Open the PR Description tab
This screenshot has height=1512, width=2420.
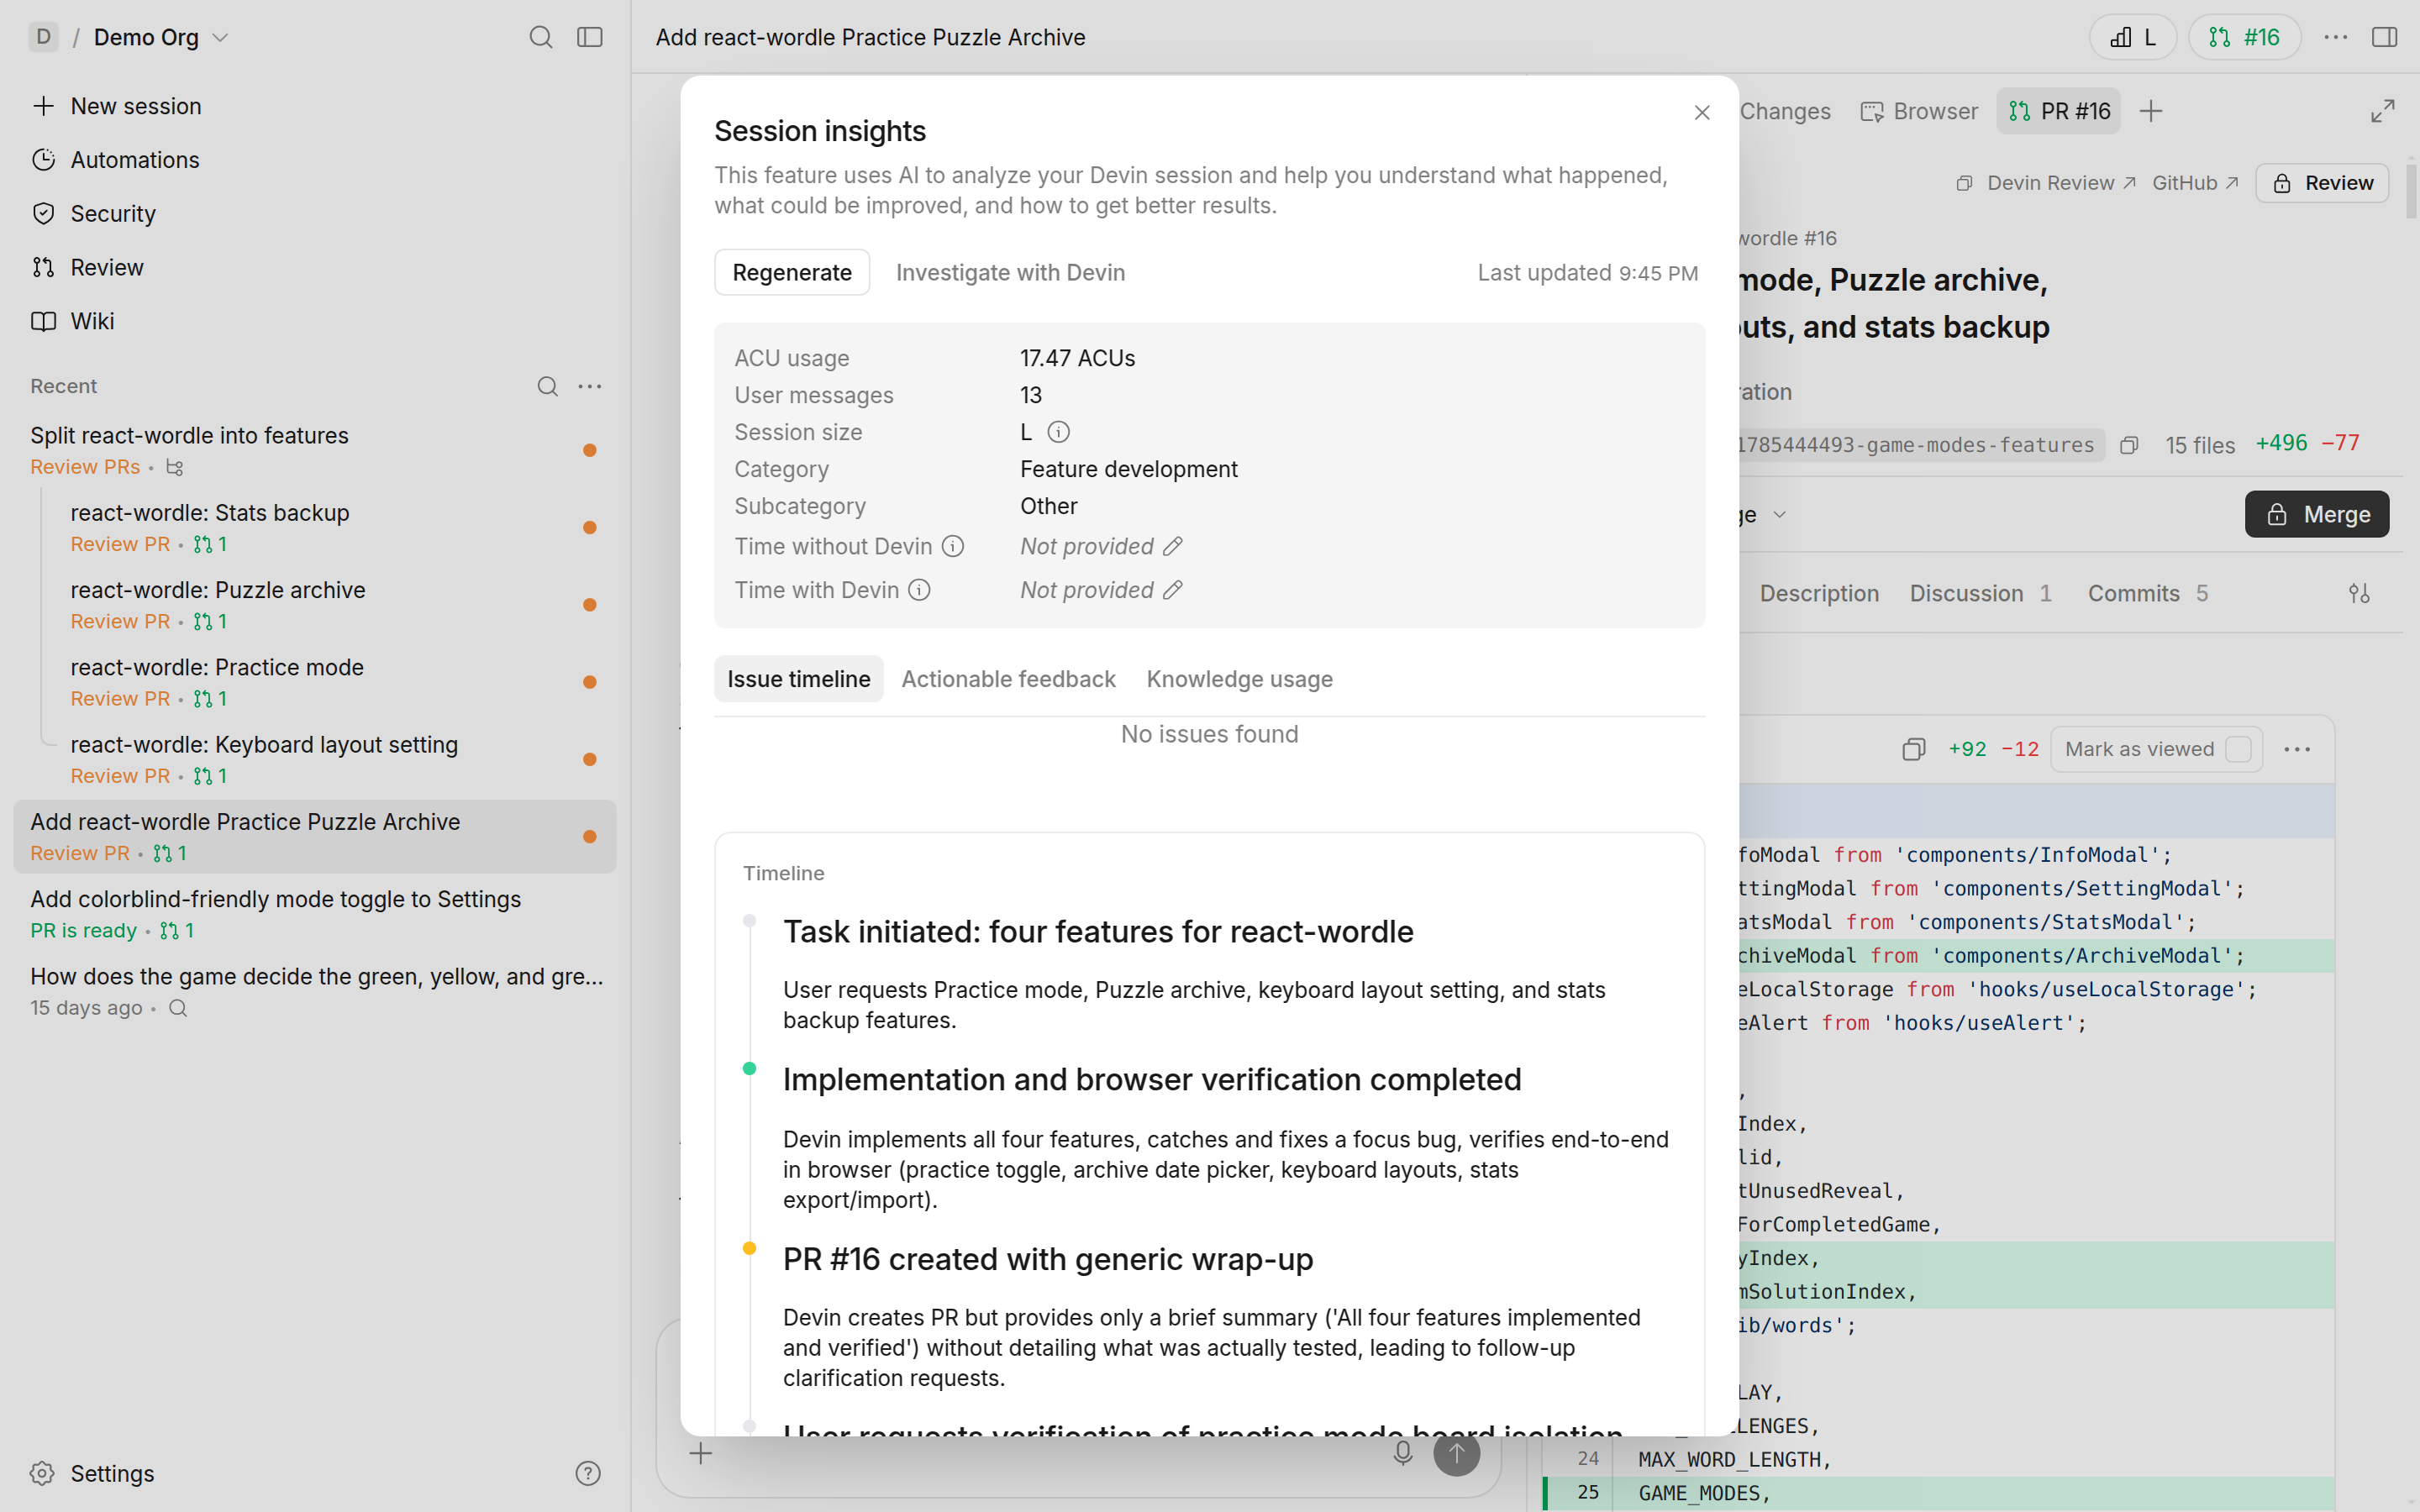click(1818, 593)
